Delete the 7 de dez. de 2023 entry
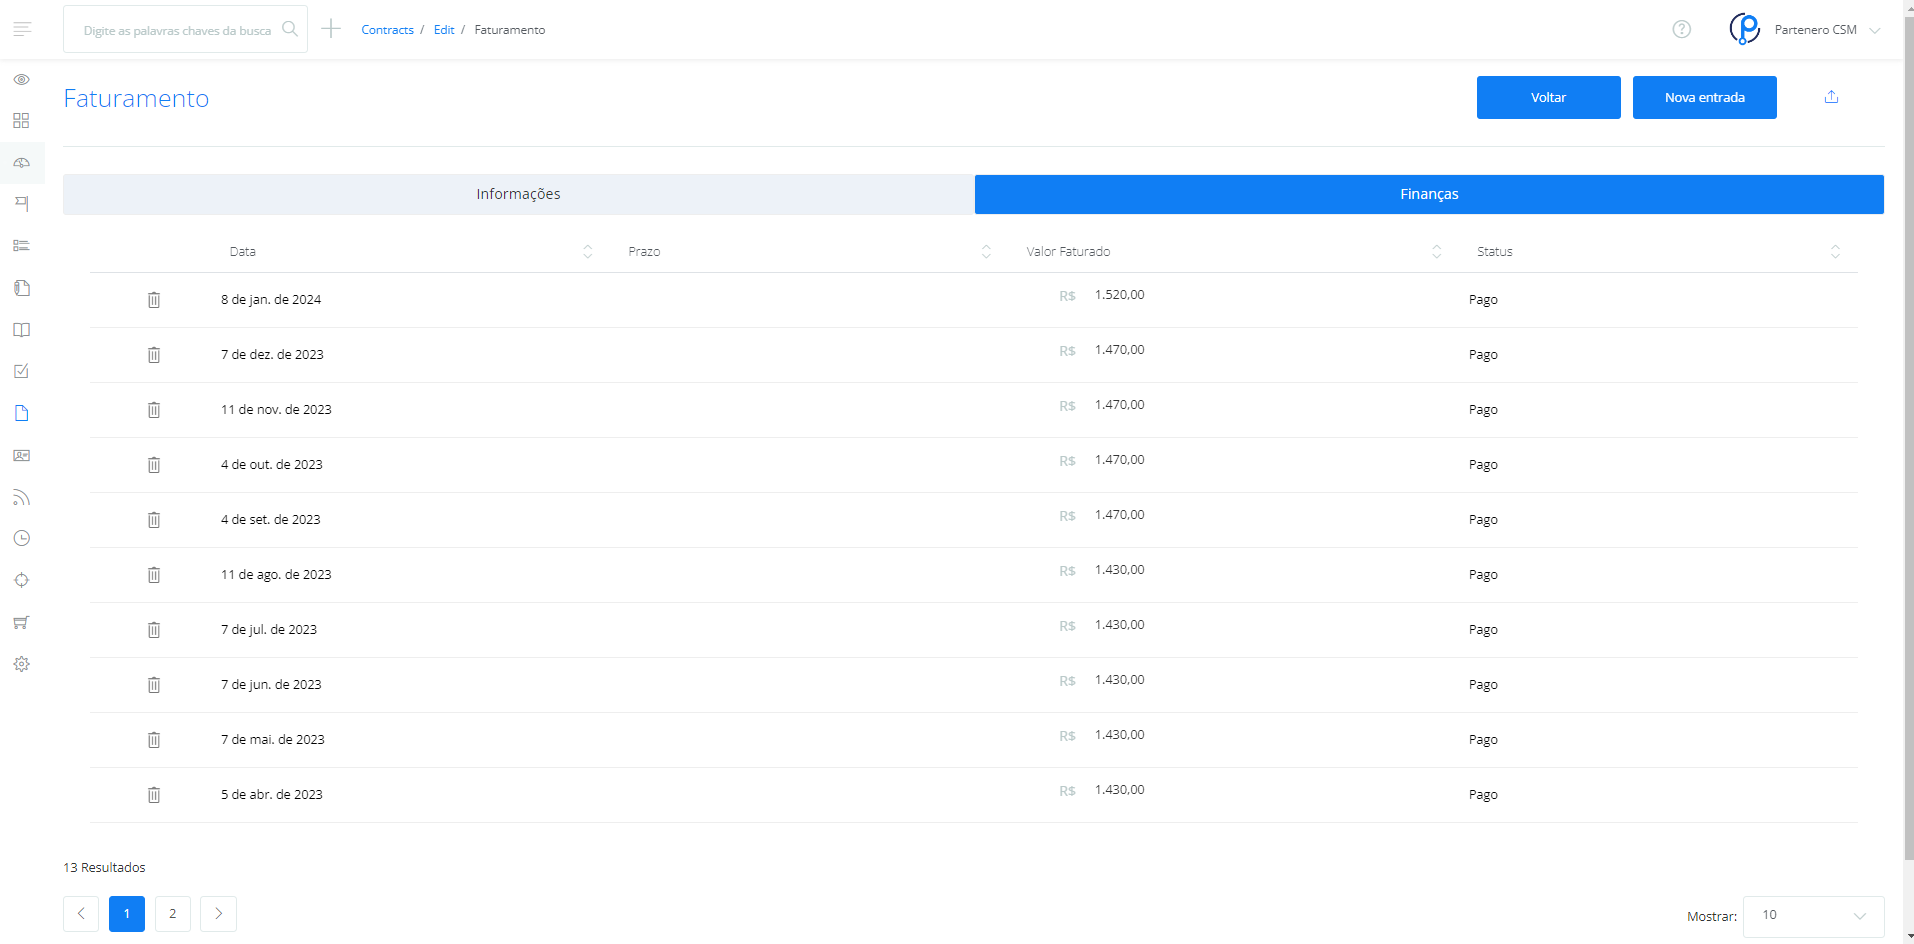The height and width of the screenshot is (944, 1914). coord(154,355)
